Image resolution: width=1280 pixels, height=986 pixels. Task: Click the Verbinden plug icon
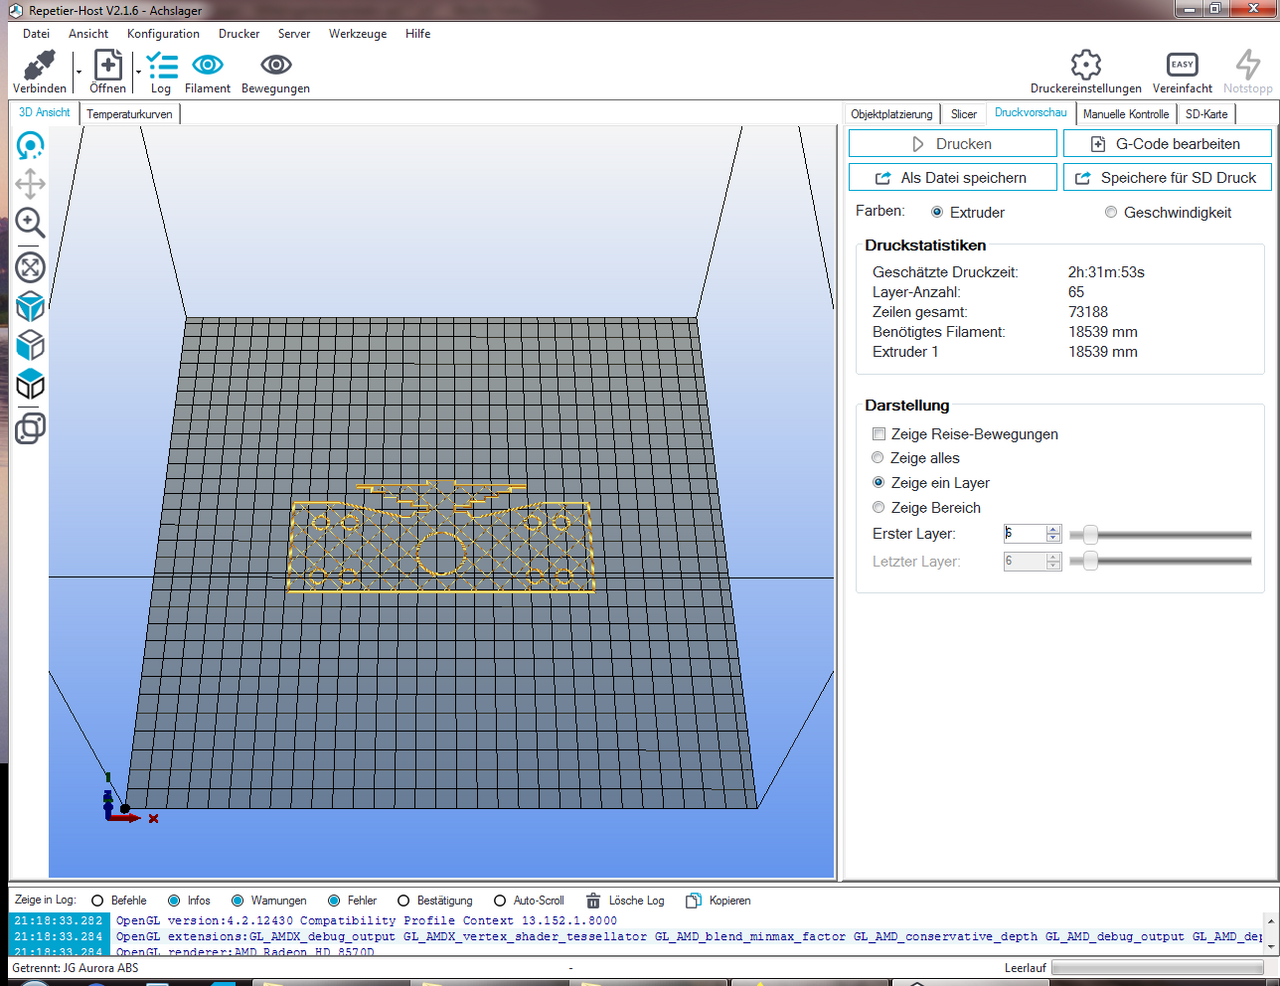[x=39, y=66]
